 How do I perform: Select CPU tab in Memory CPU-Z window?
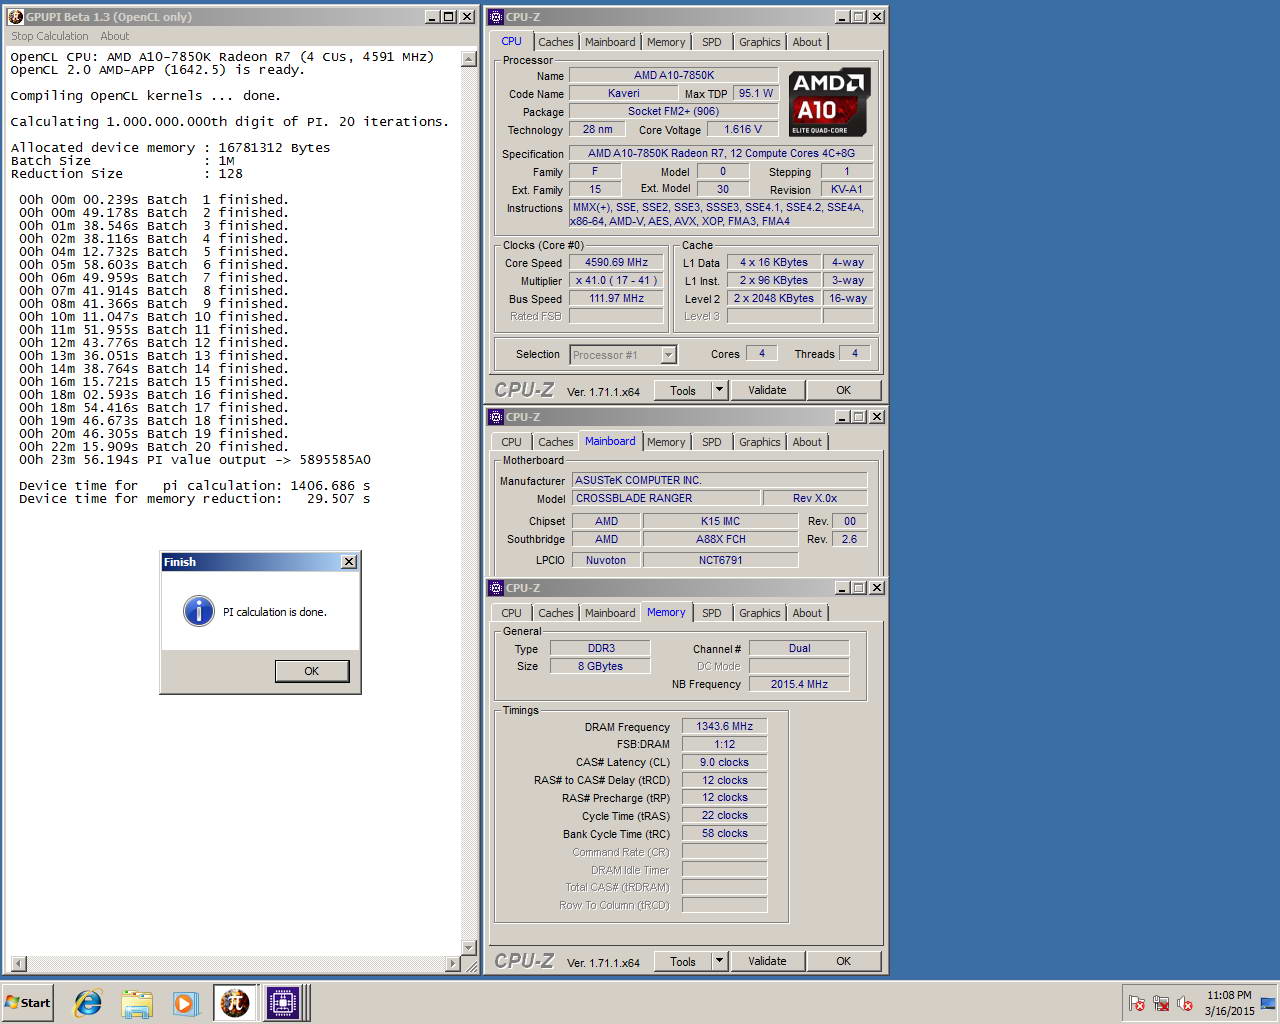pyautogui.click(x=511, y=613)
